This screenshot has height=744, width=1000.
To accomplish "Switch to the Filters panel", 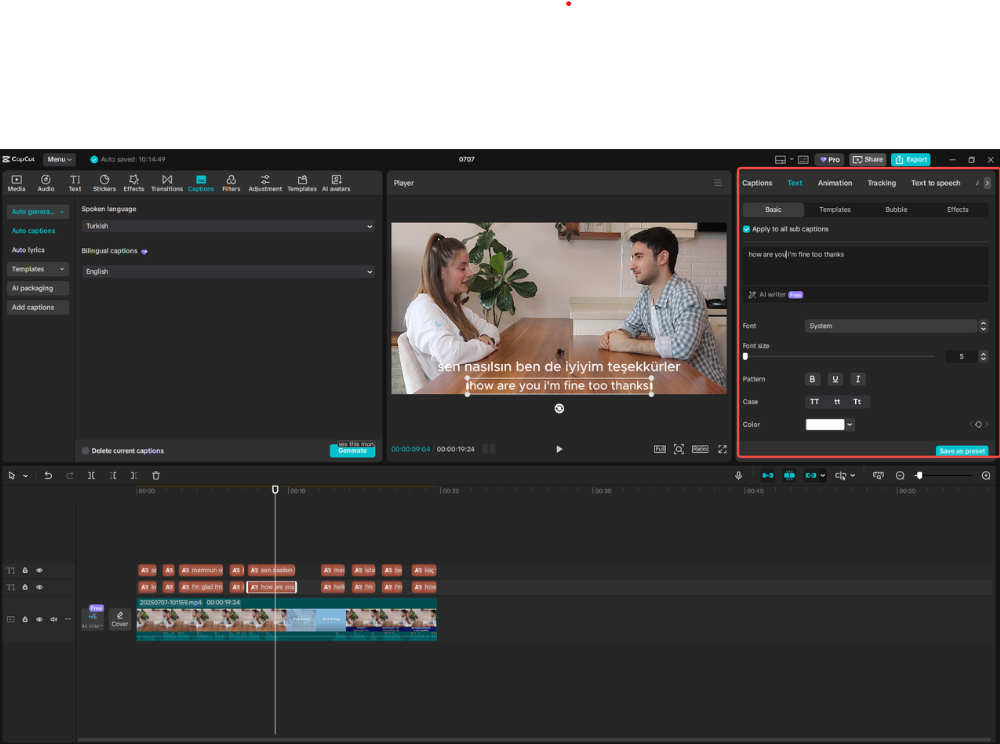I will (230, 183).
